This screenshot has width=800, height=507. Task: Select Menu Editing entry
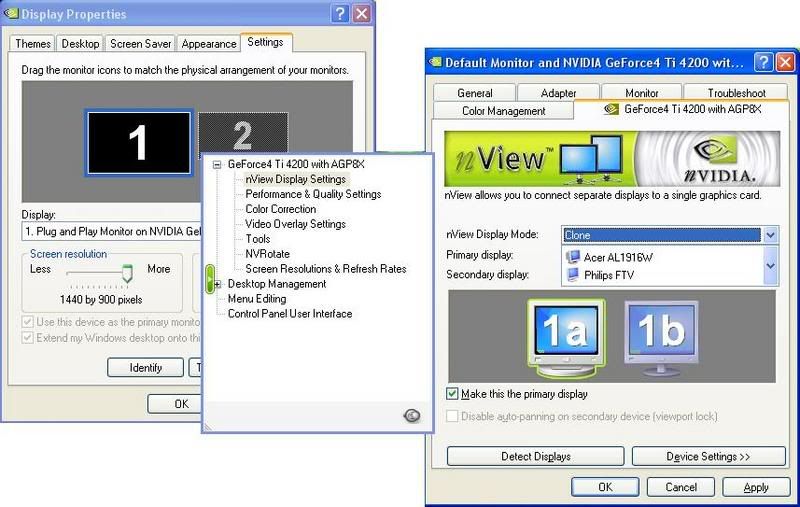click(257, 298)
